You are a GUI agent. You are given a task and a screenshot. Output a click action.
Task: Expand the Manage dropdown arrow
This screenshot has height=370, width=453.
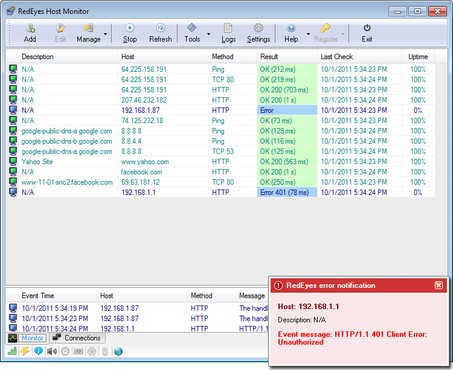105,34
